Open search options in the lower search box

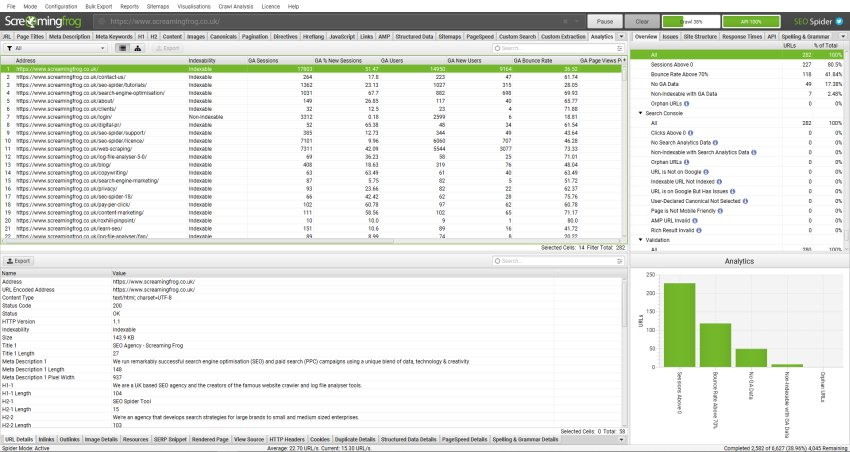(x=619, y=261)
